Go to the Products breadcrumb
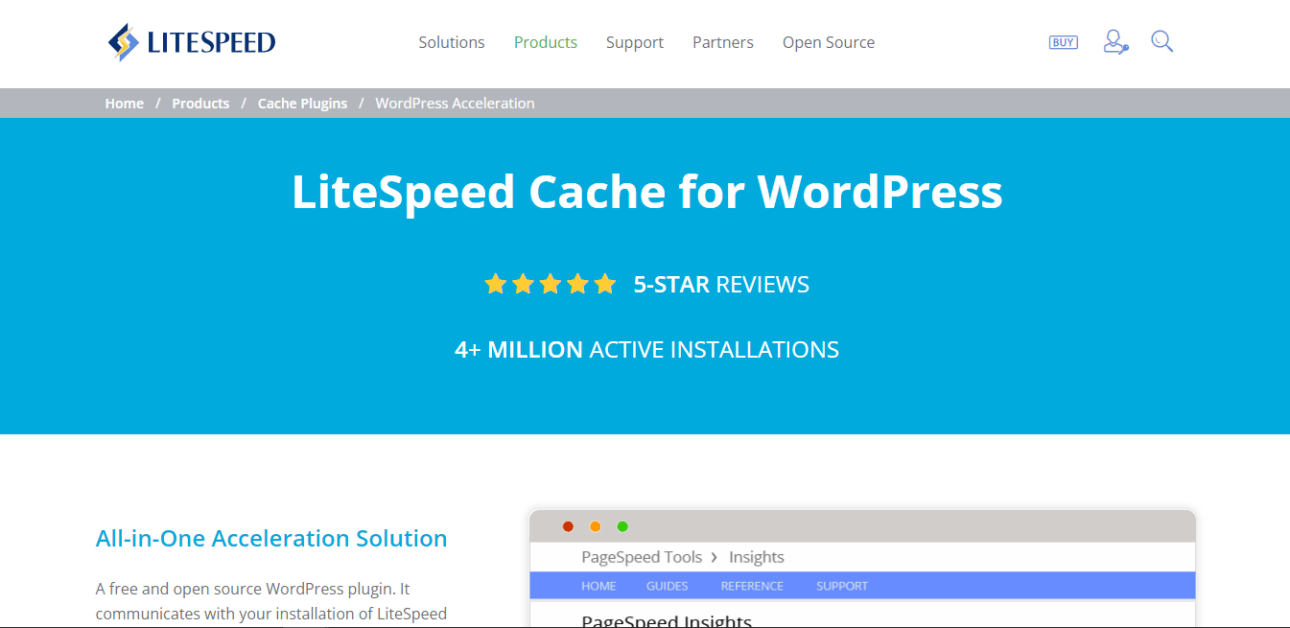Viewport: 1290px width, 628px height. [200, 103]
